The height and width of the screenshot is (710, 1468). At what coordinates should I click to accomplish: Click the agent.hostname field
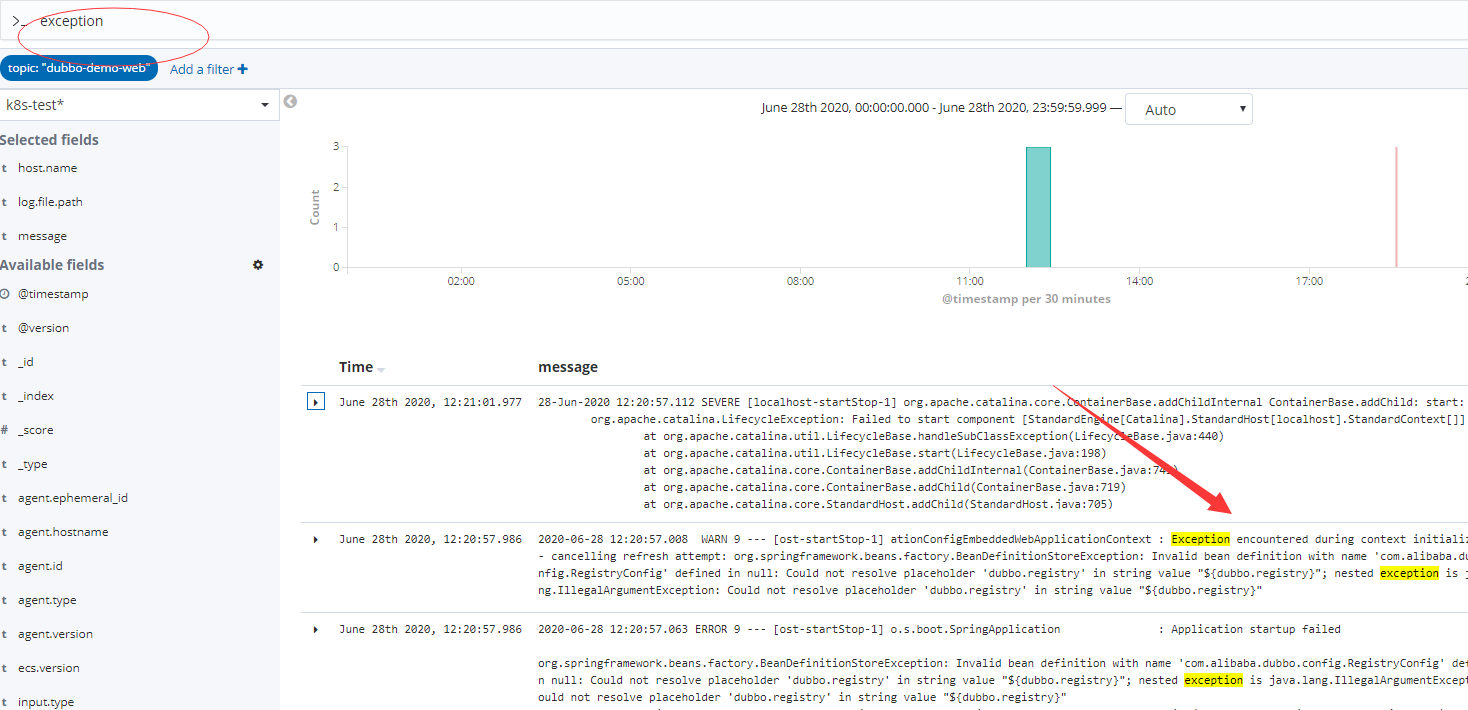[63, 532]
